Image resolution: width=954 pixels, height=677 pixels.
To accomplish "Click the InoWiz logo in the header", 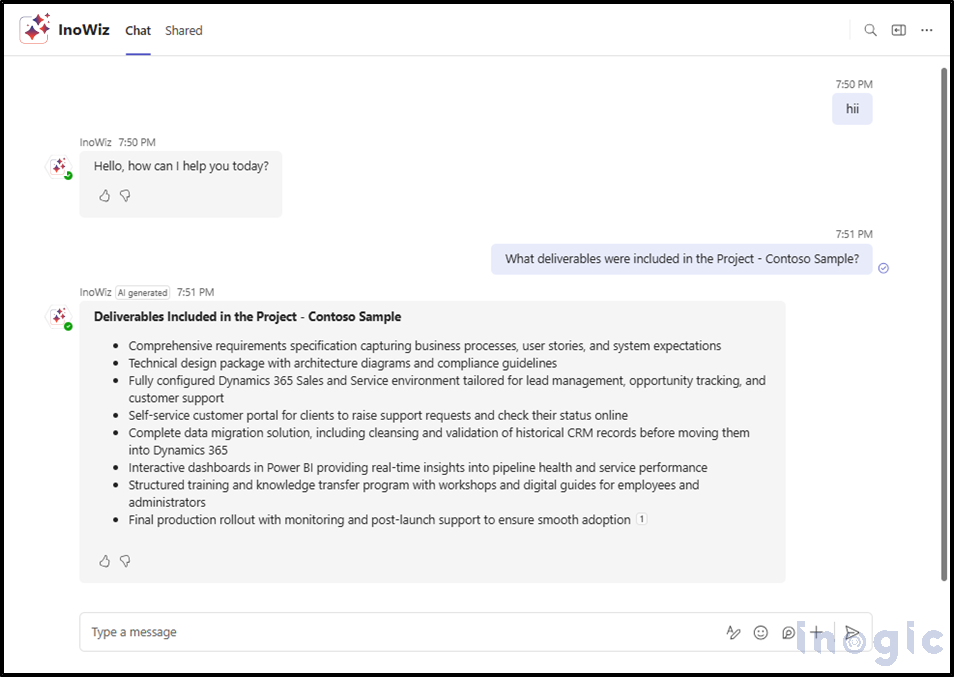I will (x=34, y=28).
